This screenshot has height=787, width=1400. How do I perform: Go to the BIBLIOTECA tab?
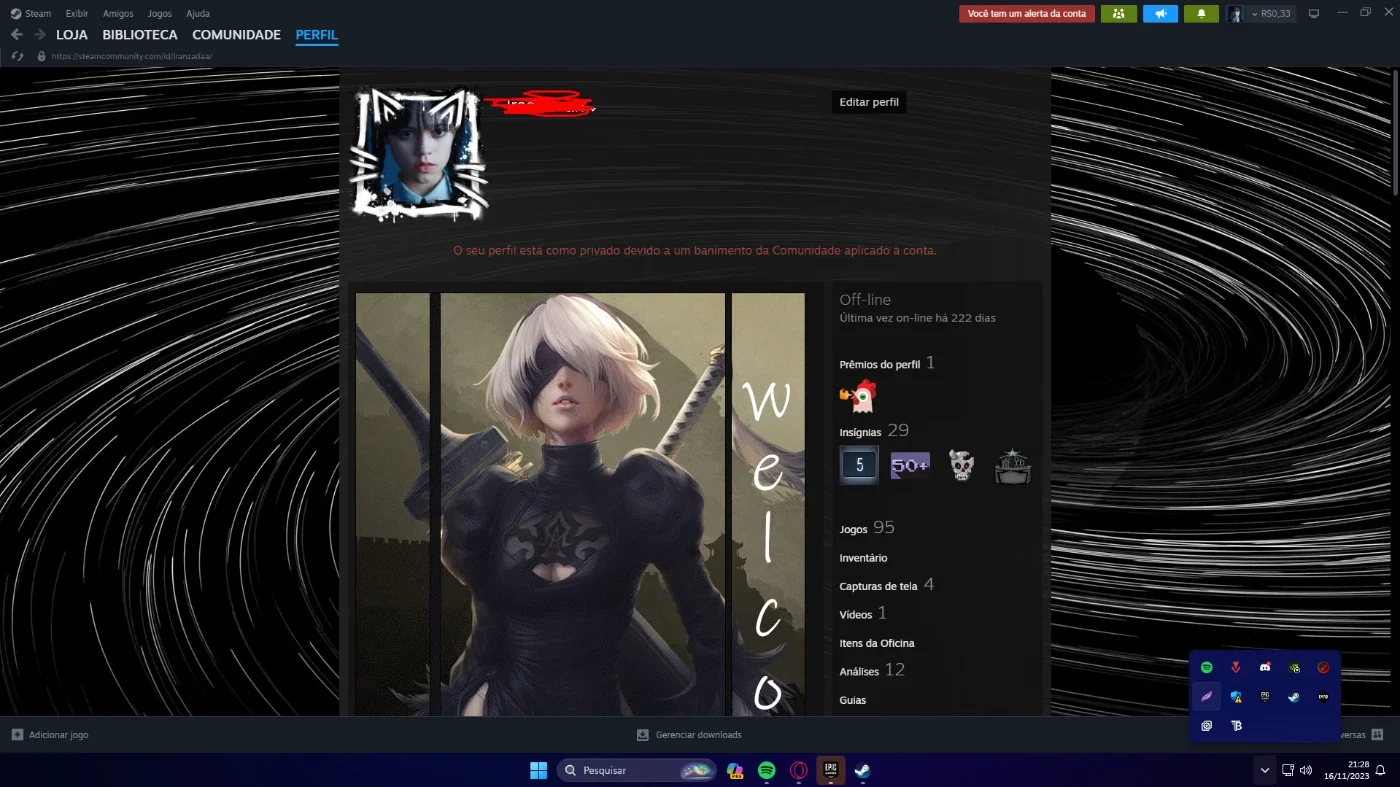tap(140, 35)
